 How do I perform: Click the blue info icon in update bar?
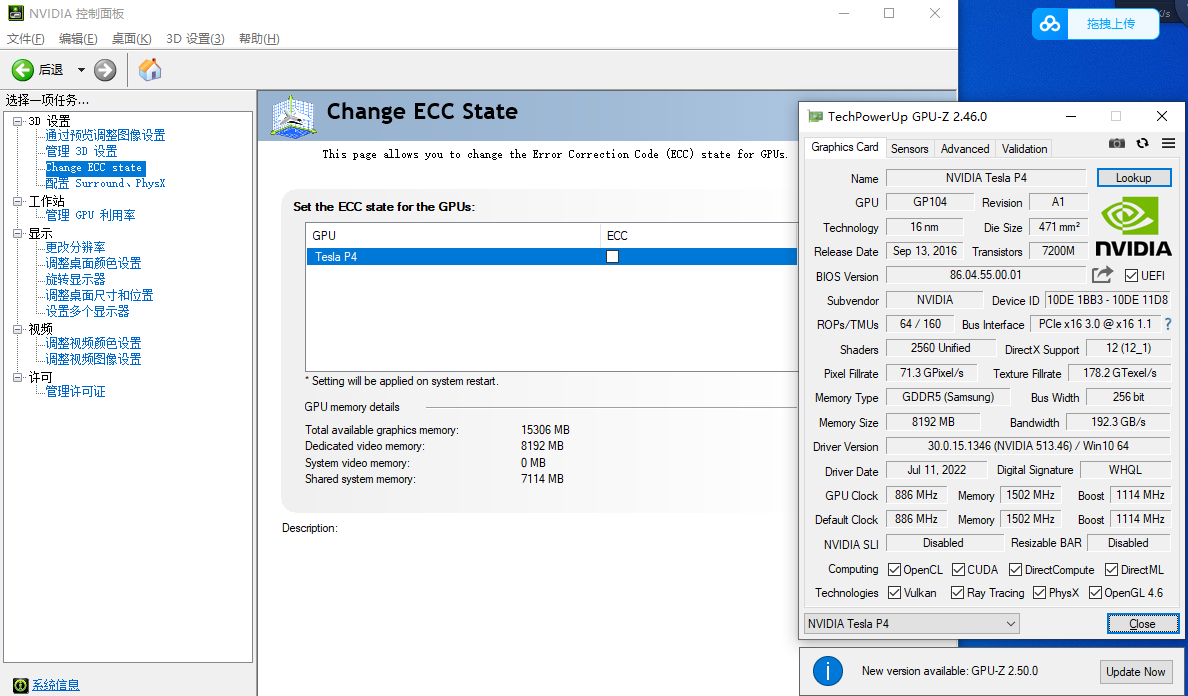tap(827, 671)
